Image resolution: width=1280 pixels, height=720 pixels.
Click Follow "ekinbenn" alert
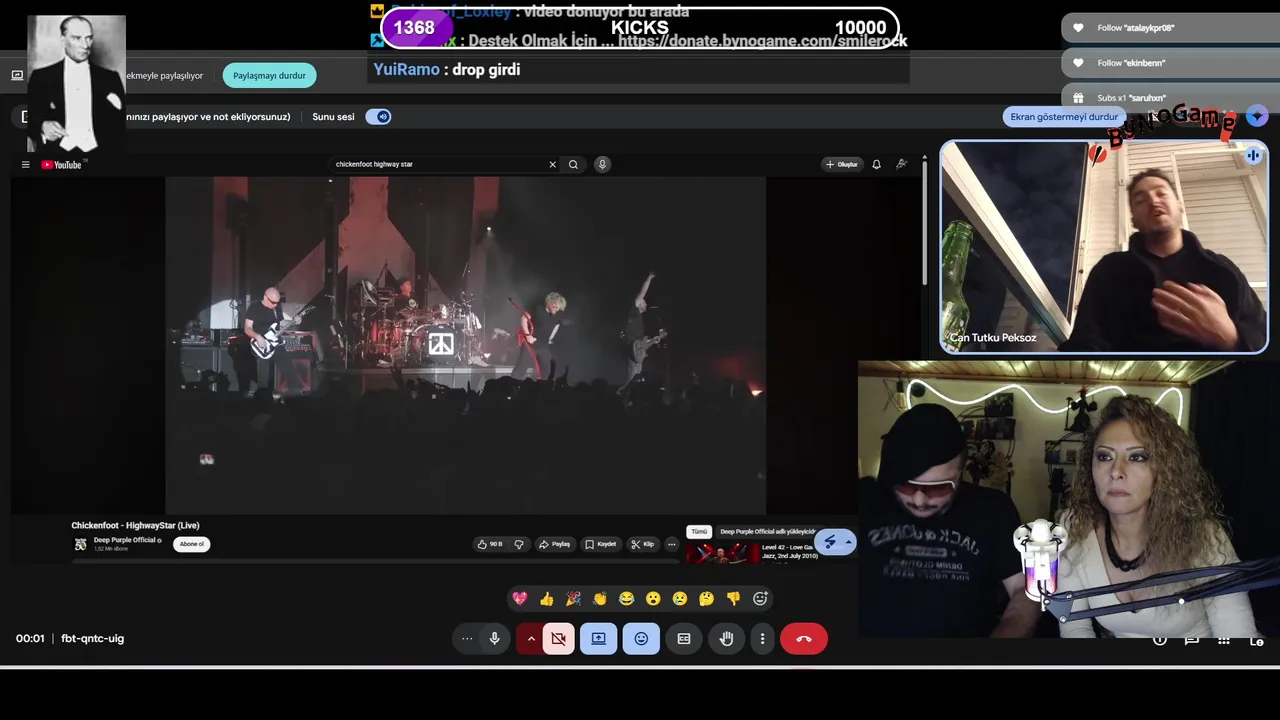pos(1170,63)
